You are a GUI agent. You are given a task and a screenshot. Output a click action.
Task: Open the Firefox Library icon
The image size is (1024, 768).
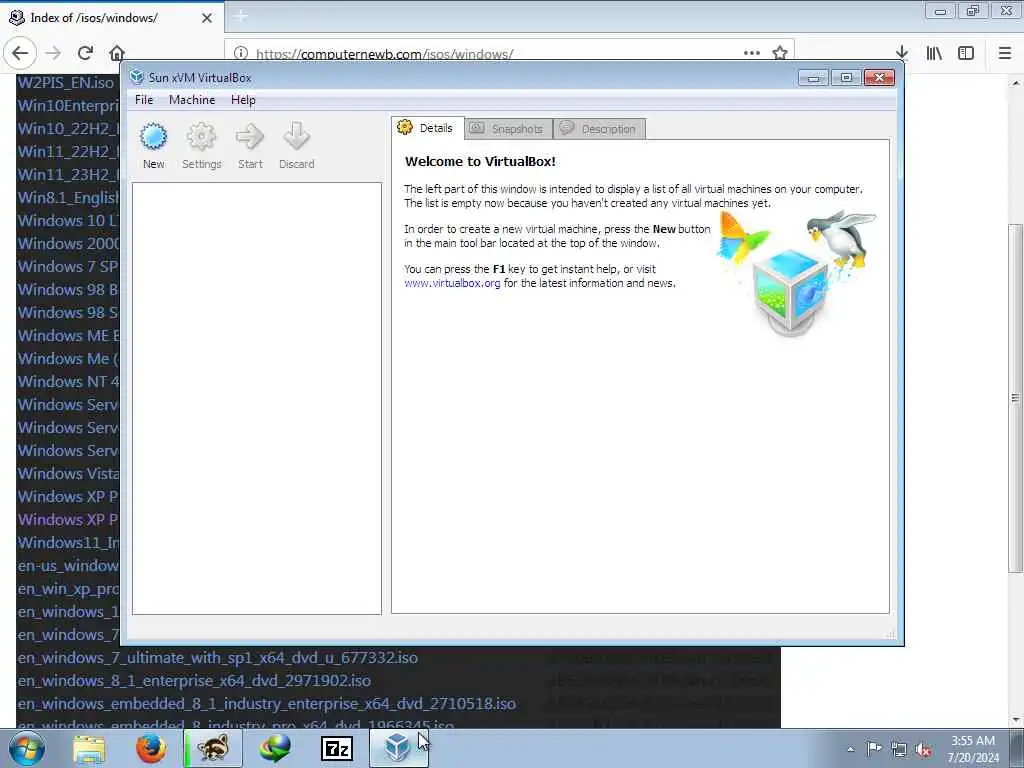(x=934, y=53)
